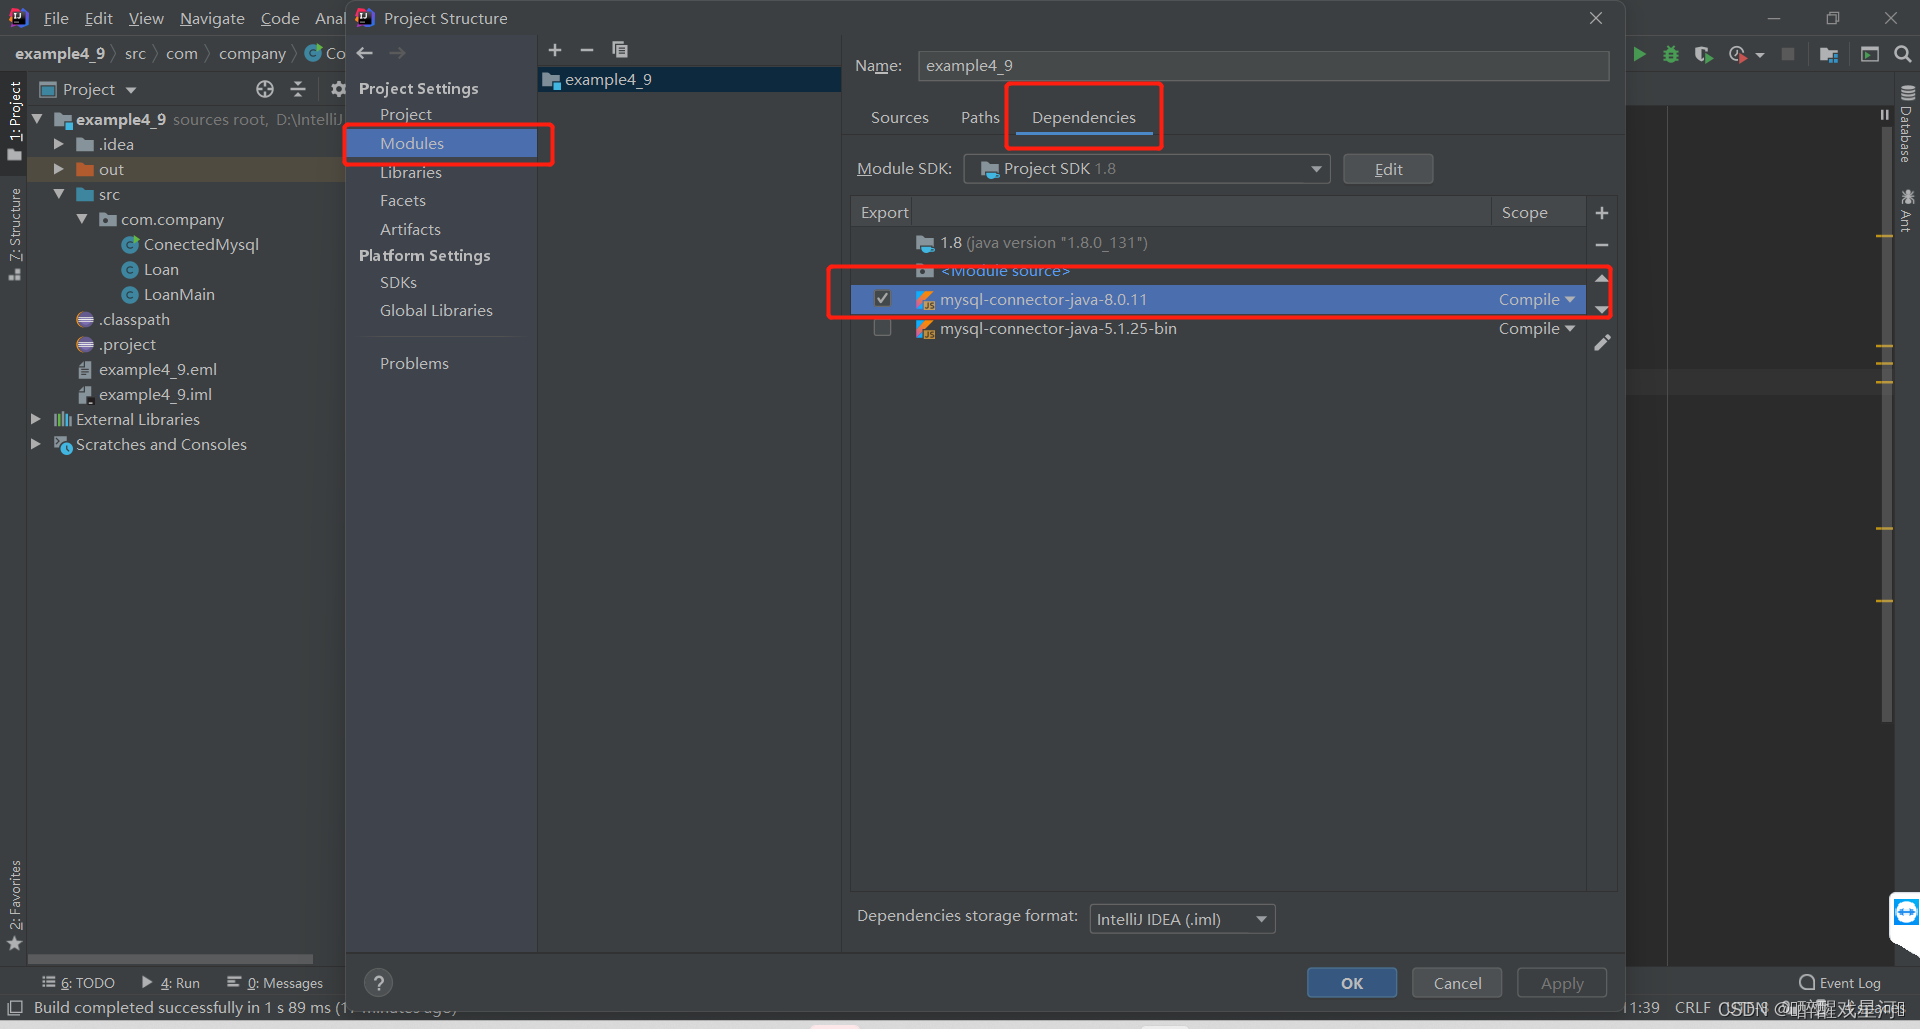
Task: Click the Run with Coverage shield icon
Action: click(1704, 54)
